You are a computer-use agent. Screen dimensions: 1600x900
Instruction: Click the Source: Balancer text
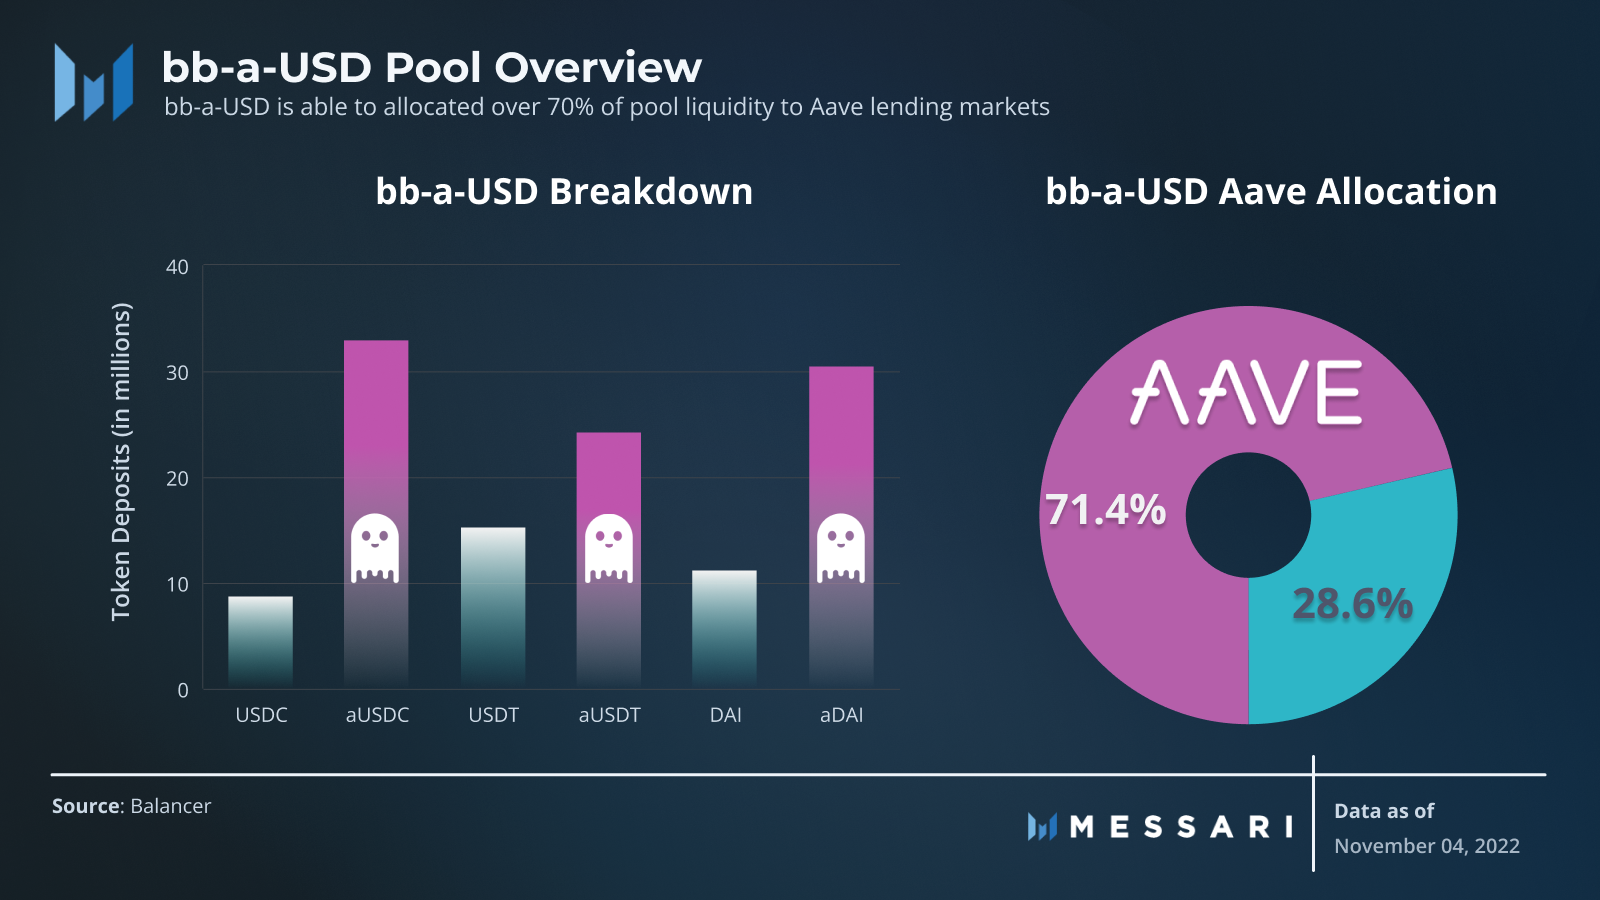[131, 806]
